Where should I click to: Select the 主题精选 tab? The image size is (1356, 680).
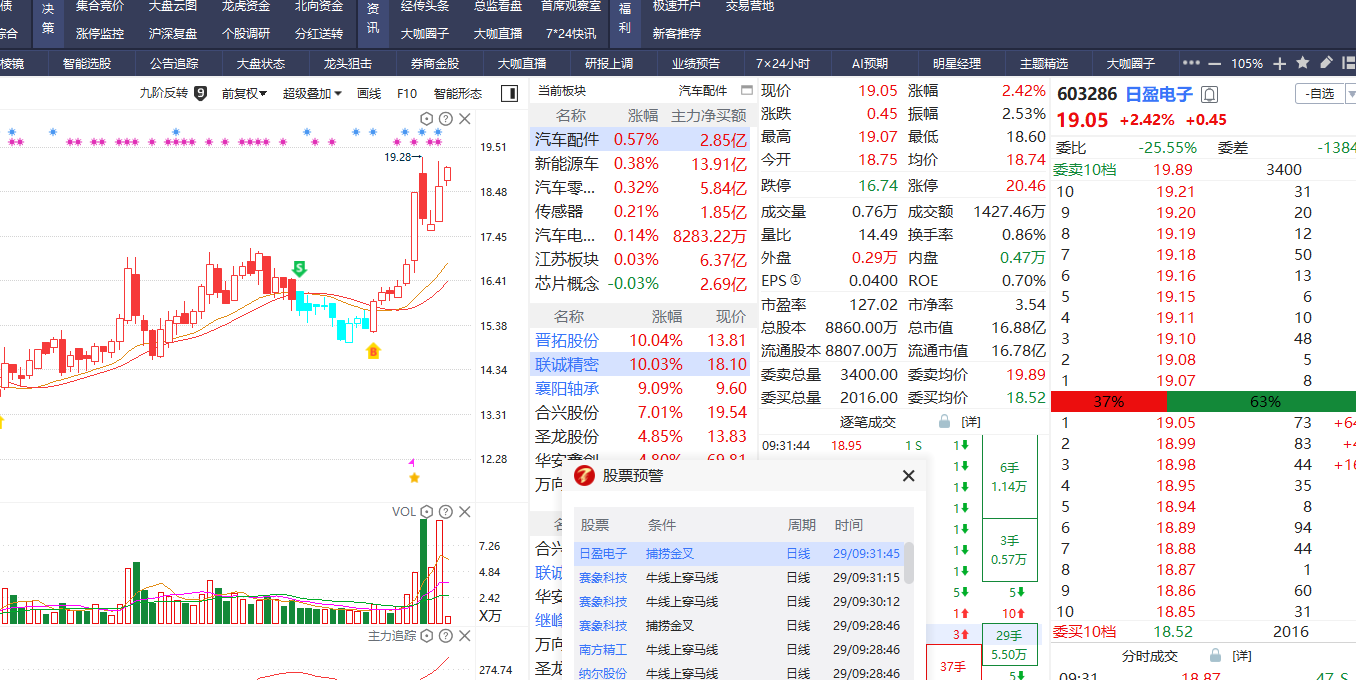tap(1044, 63)
